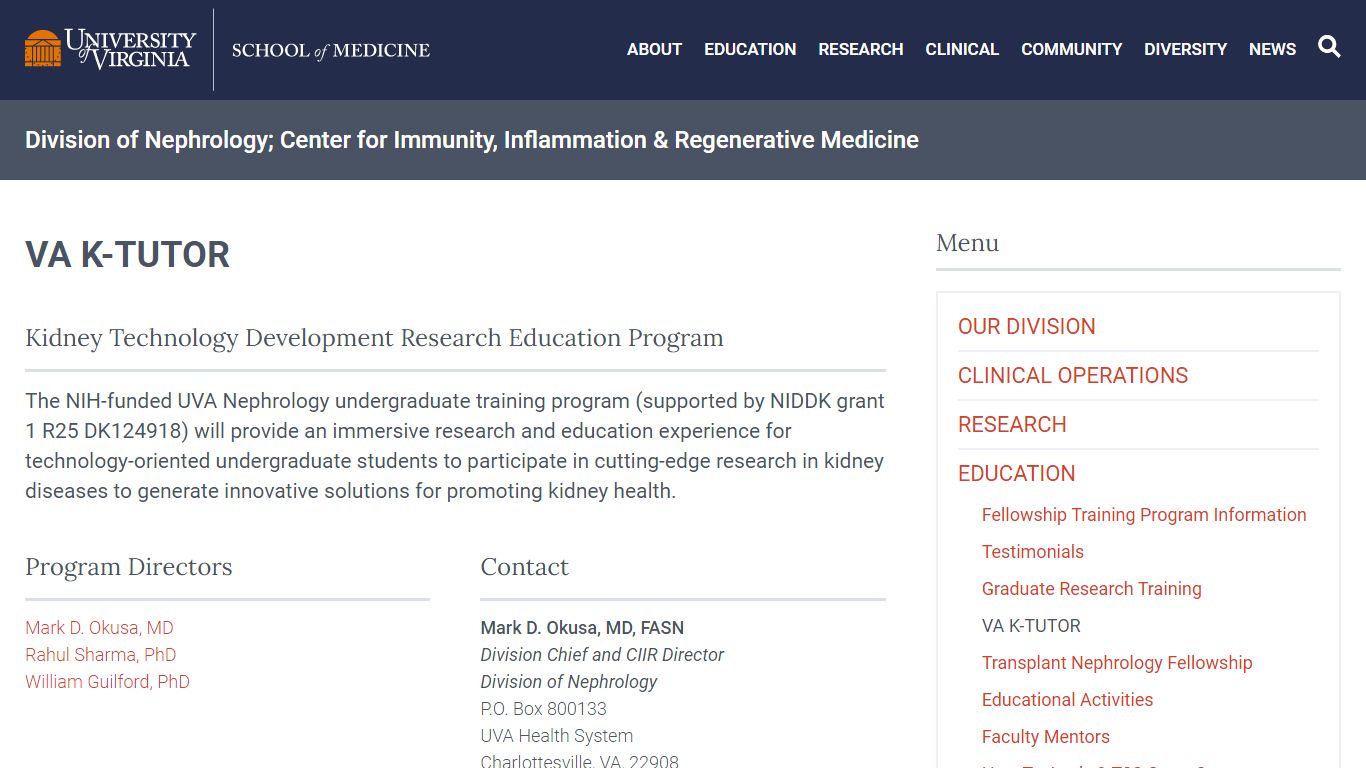Open School of Medicine home link

click(331, 50)
